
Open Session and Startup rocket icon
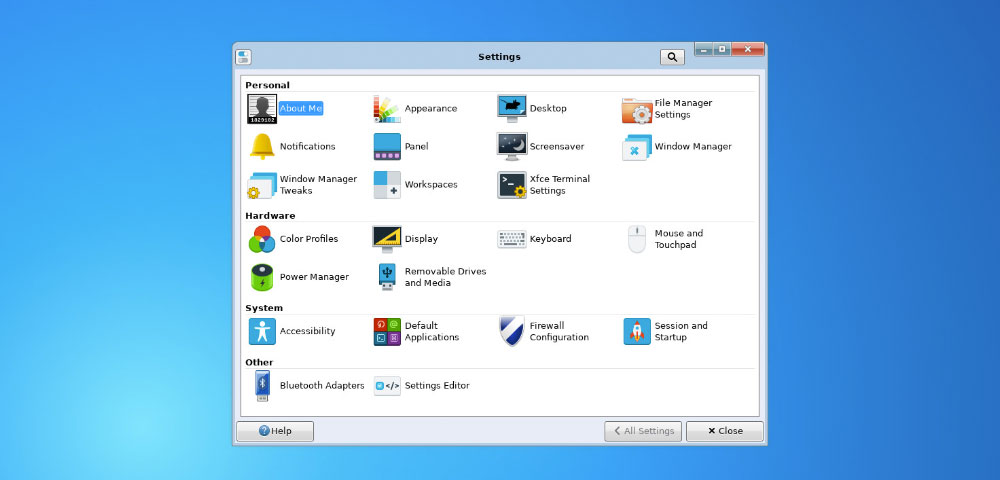(636, 331)
